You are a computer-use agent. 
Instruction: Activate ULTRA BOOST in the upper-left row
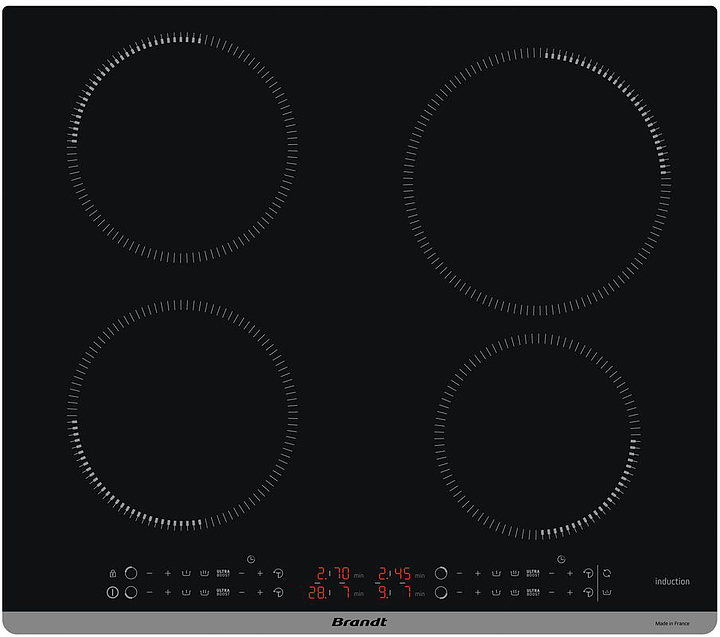(223, 573)
